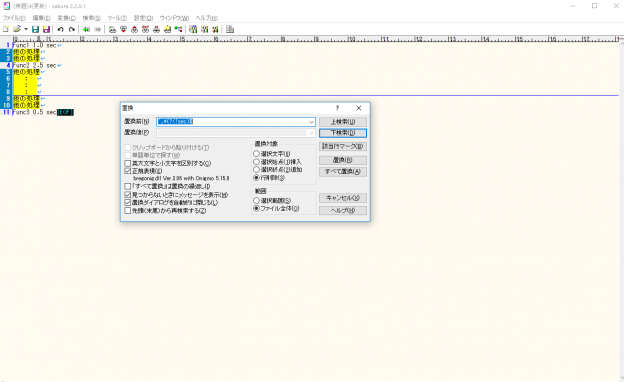Select the 選択終点へ追加 radio button

click(x=257, y=170)
